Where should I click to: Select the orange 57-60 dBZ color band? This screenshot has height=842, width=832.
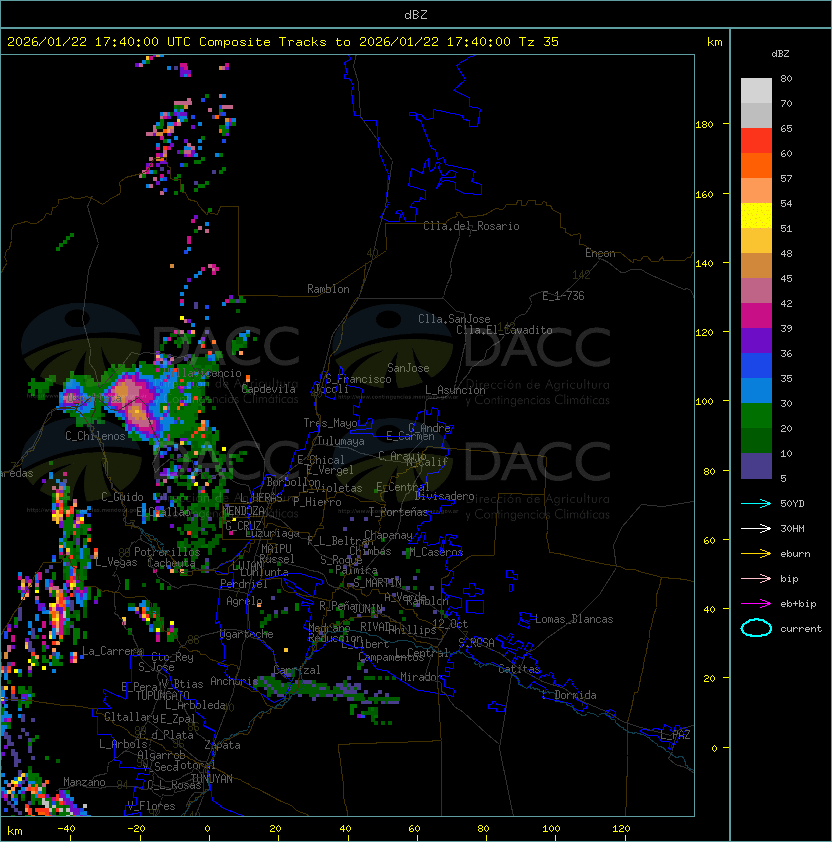point(756,166)
